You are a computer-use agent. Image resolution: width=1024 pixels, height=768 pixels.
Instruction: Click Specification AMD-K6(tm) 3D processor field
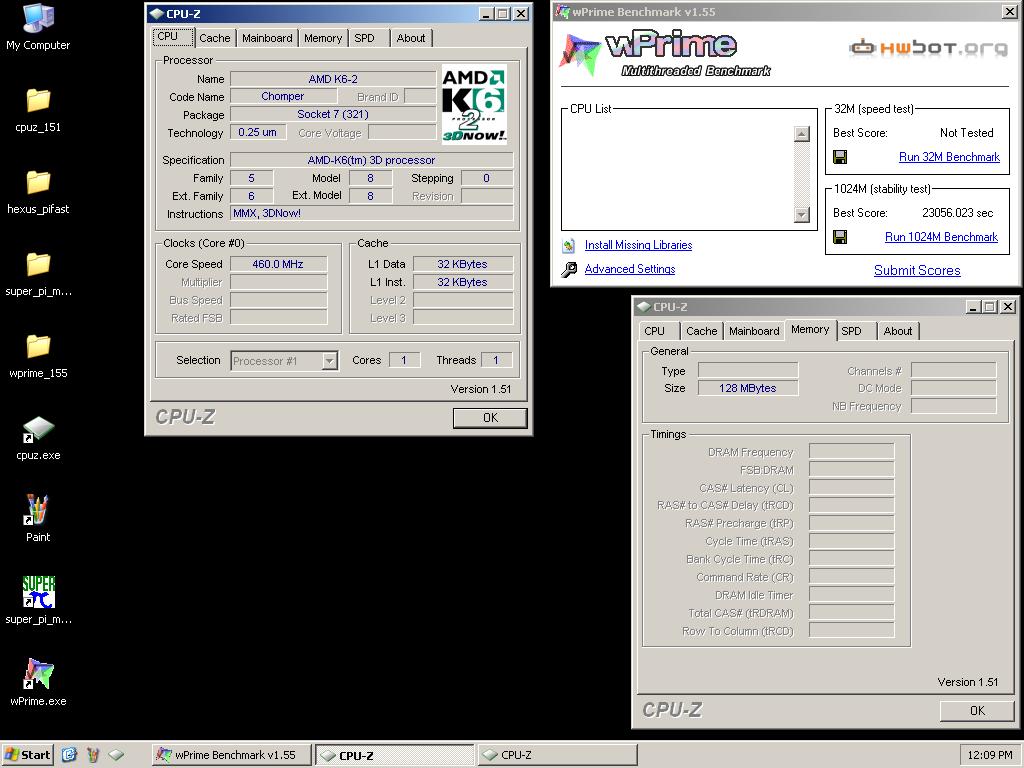point(372,160)
